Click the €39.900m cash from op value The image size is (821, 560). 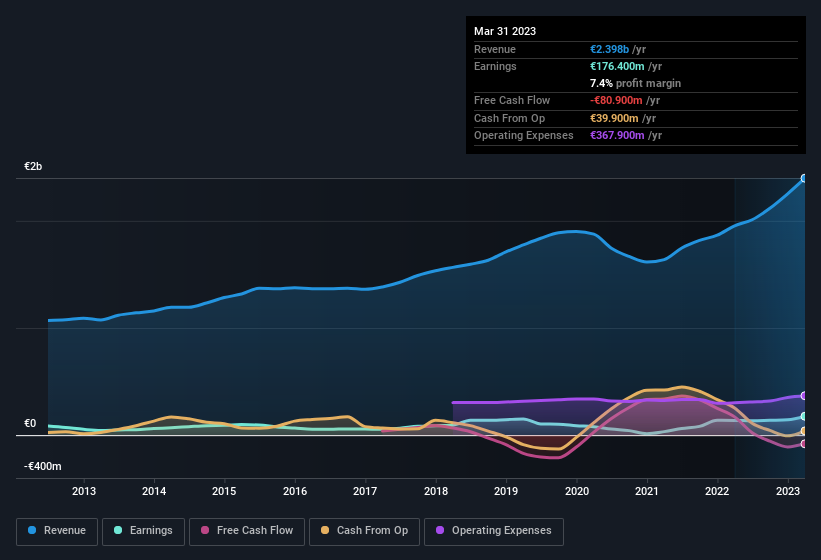(614, 118)
